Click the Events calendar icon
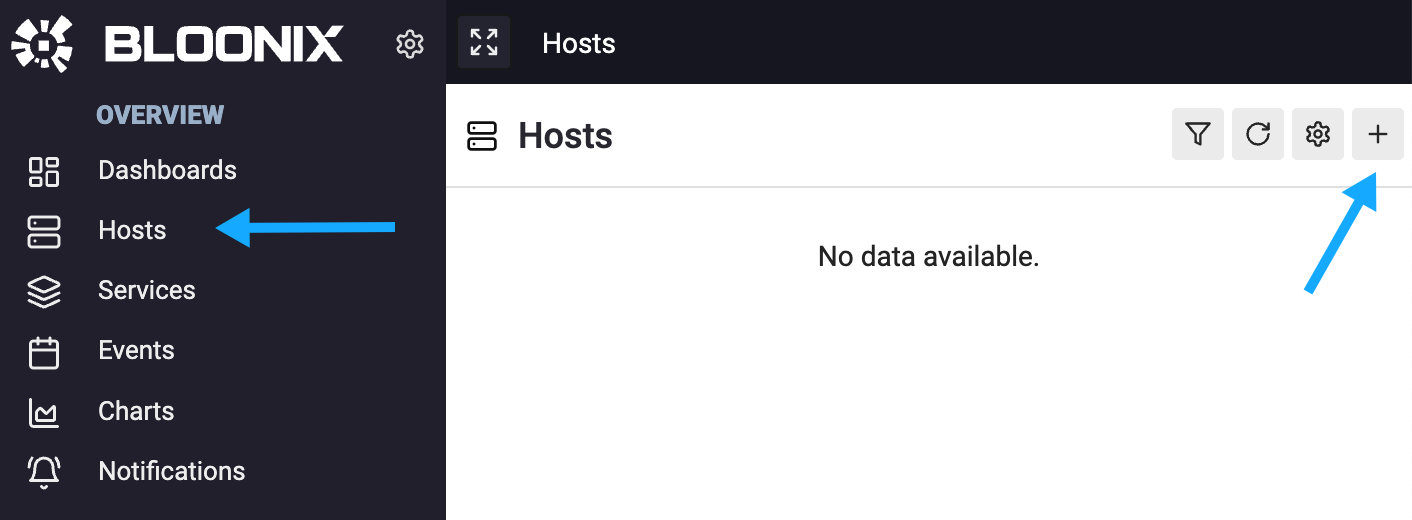This screenshot has height=520, width=1412. pyautogui.click(x=44, y=352)
